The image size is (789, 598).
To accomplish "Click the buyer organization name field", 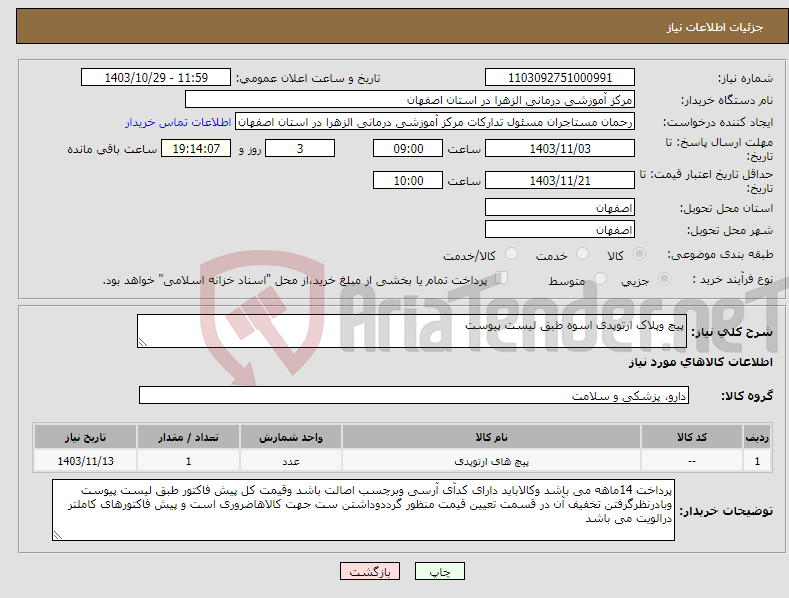I will point(410,100).
